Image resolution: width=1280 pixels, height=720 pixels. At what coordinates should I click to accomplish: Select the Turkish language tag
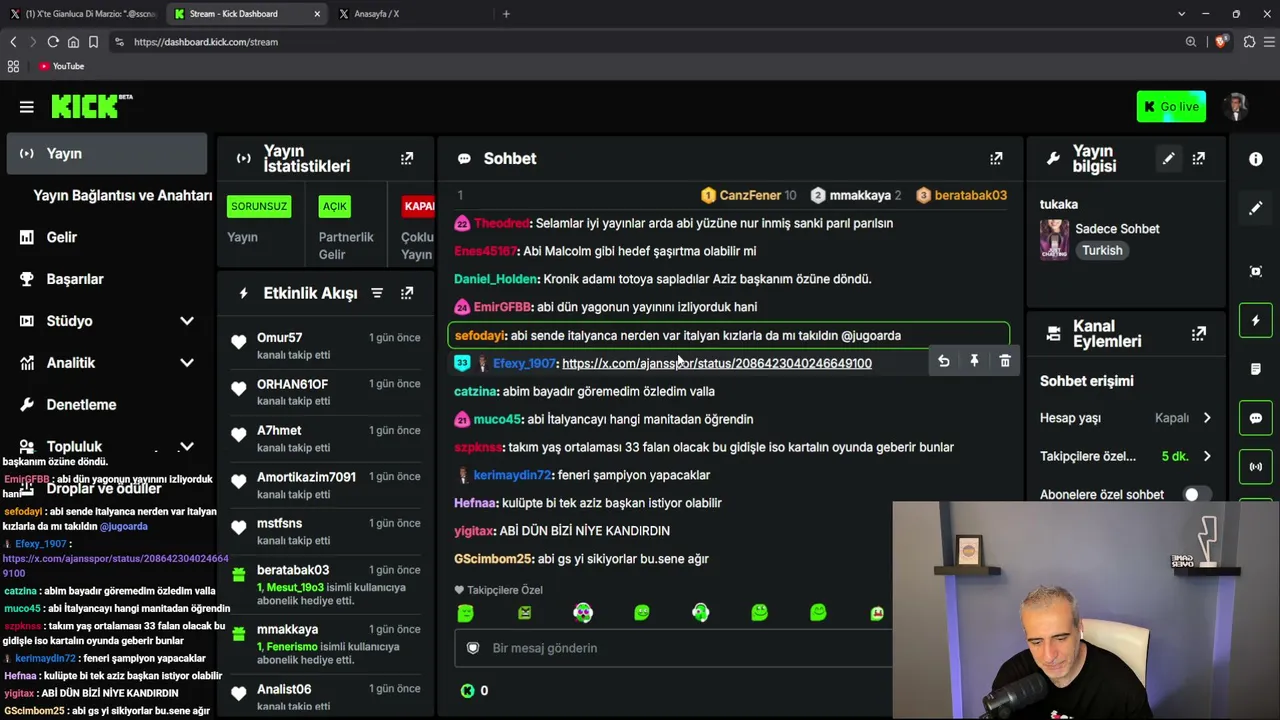(1102, 251)
